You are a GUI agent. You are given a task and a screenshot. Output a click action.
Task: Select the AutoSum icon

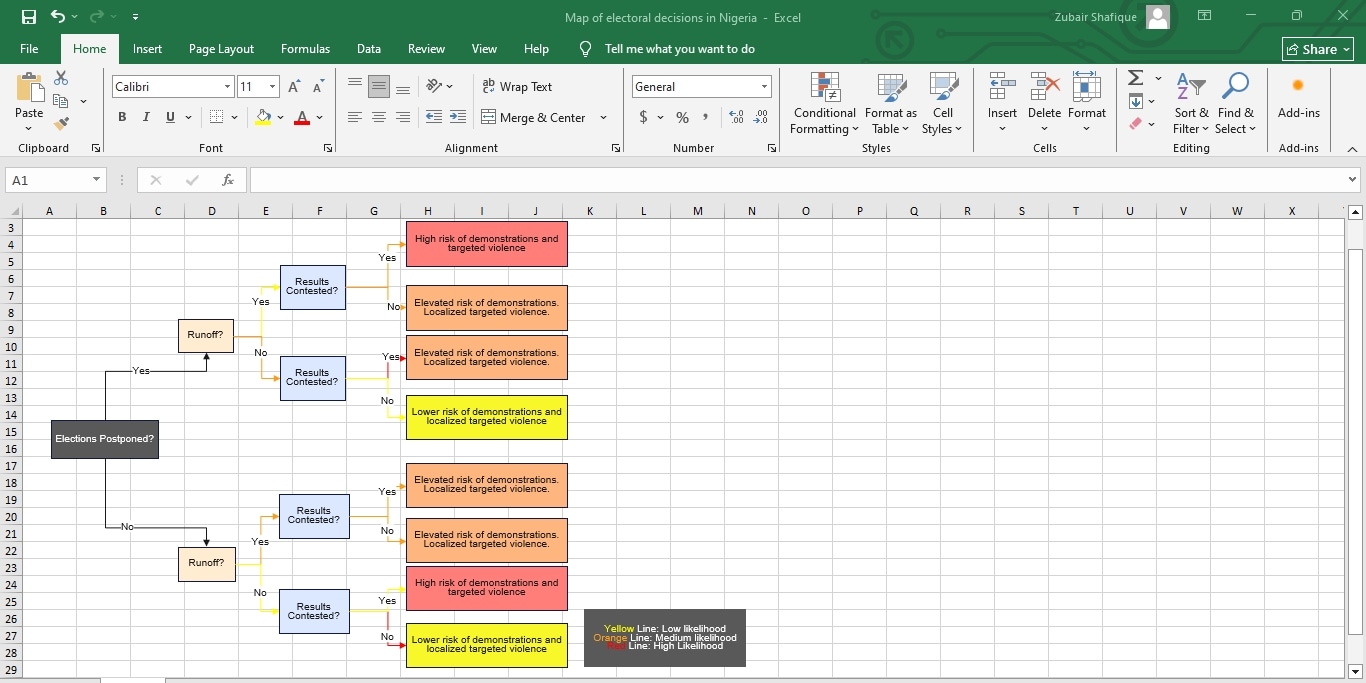pyautogui.click(x=1134, y=77)
